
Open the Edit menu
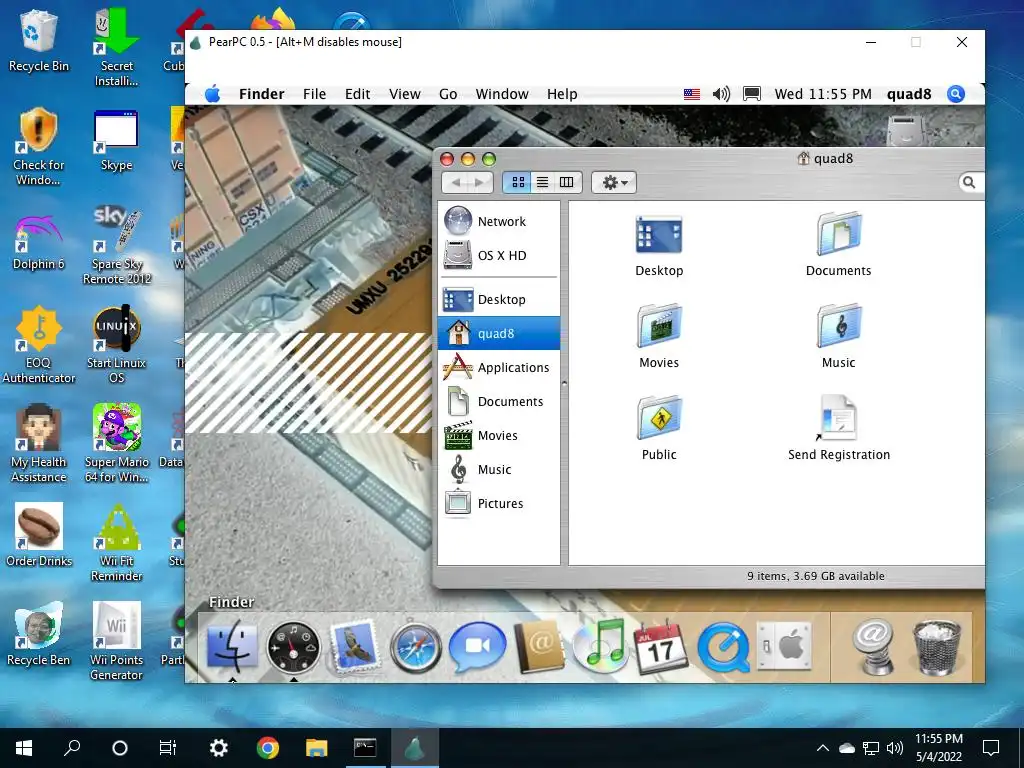(x=357, y=94)
